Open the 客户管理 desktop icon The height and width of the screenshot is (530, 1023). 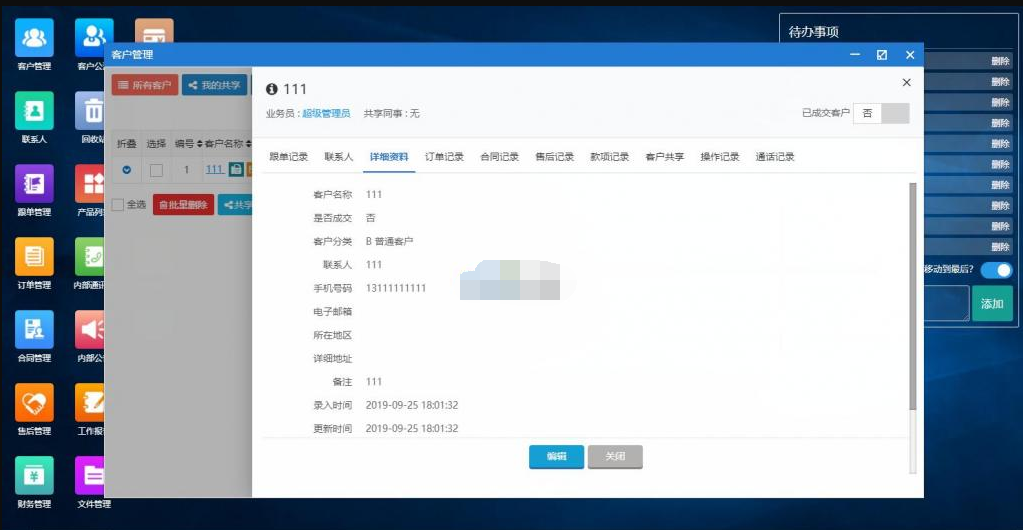pyautogui.click(x=34, y=39)
